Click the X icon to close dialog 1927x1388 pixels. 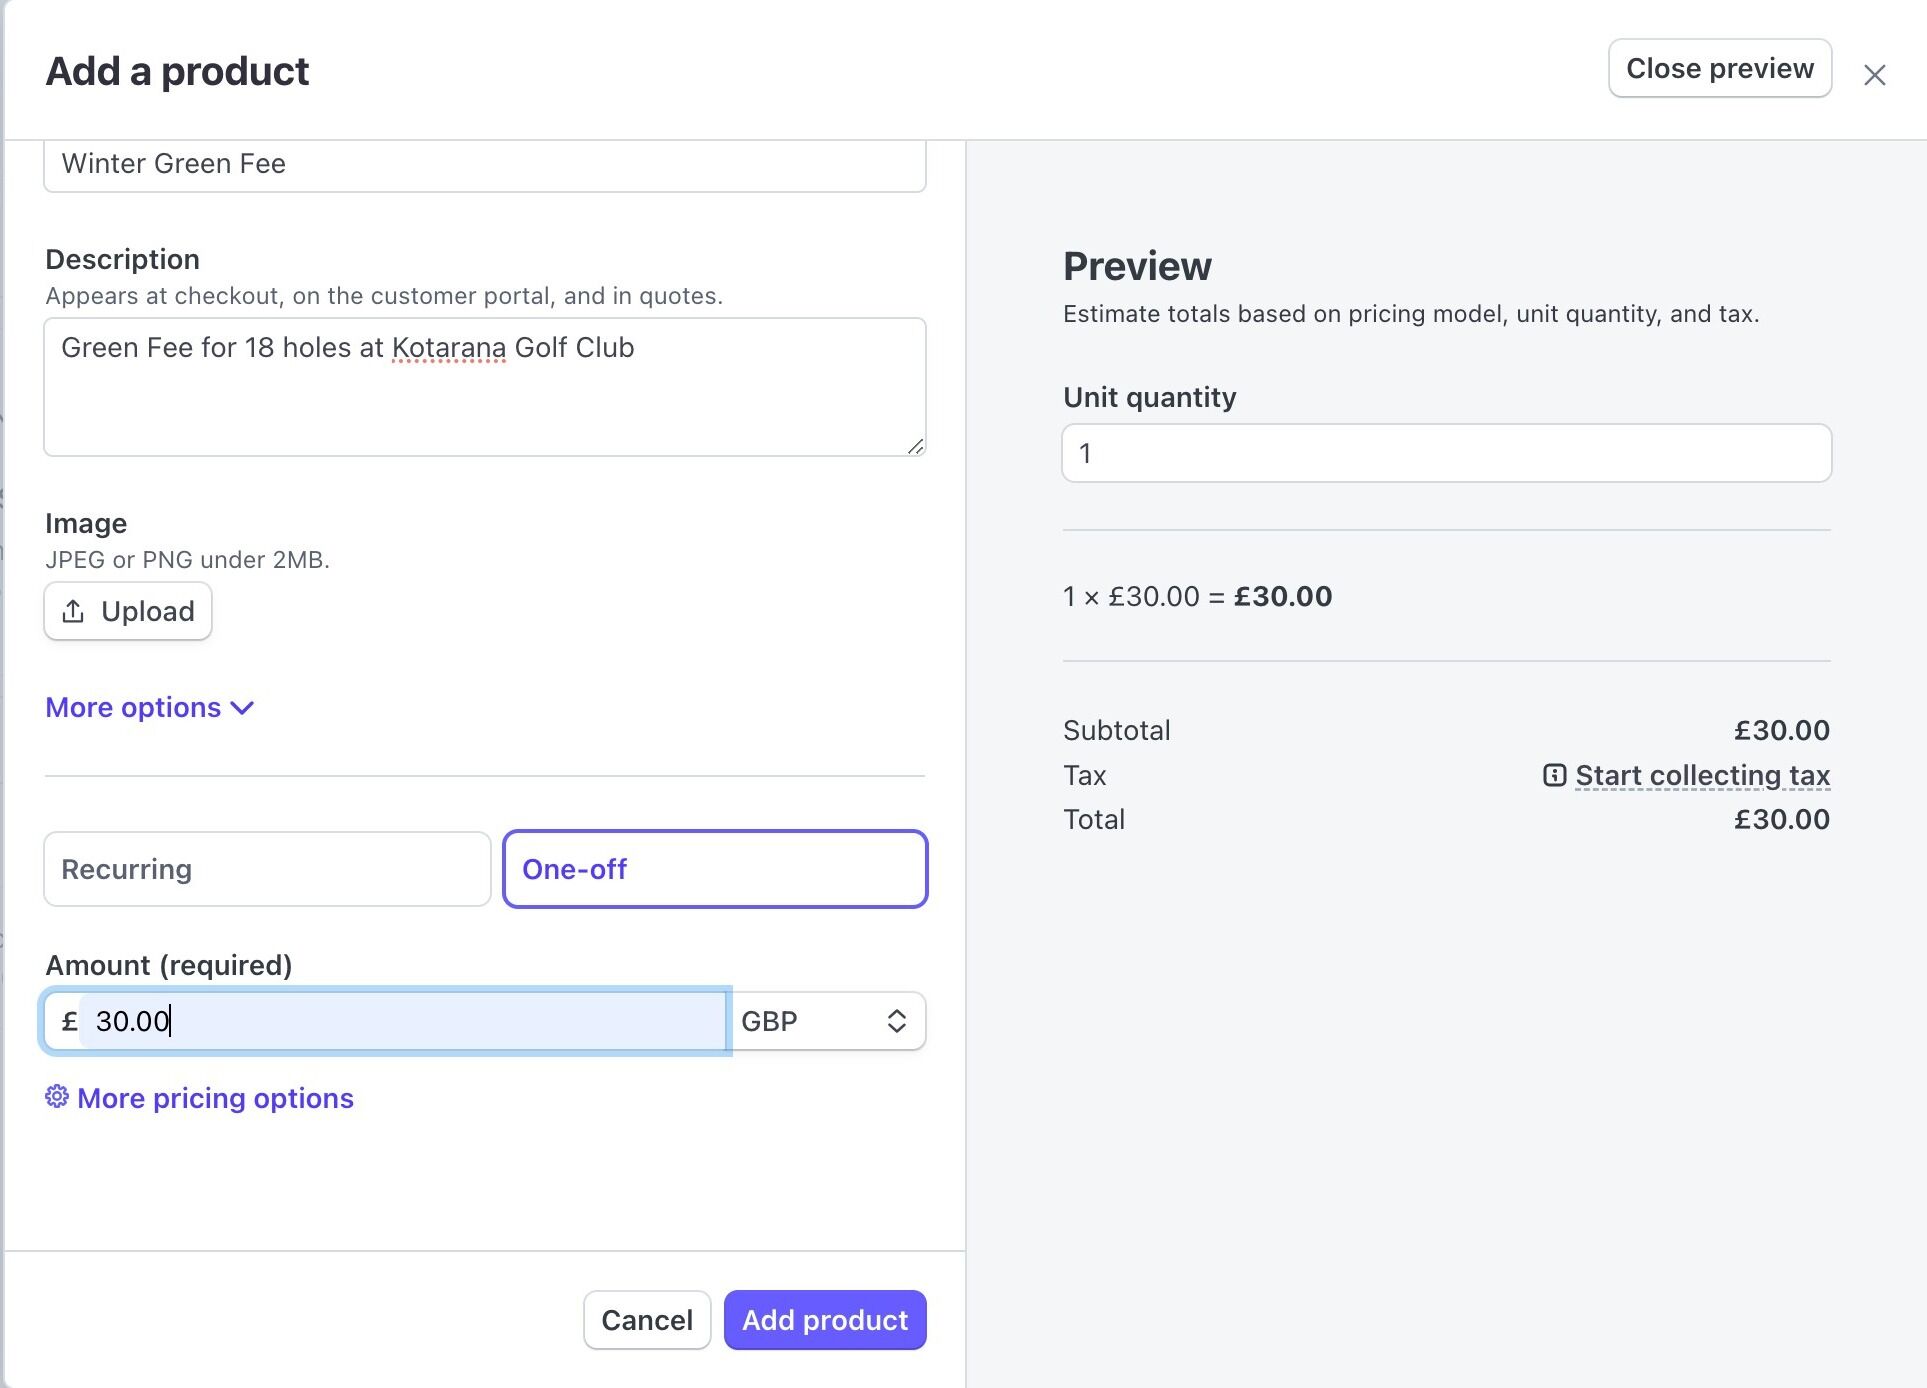[1874, 75]
